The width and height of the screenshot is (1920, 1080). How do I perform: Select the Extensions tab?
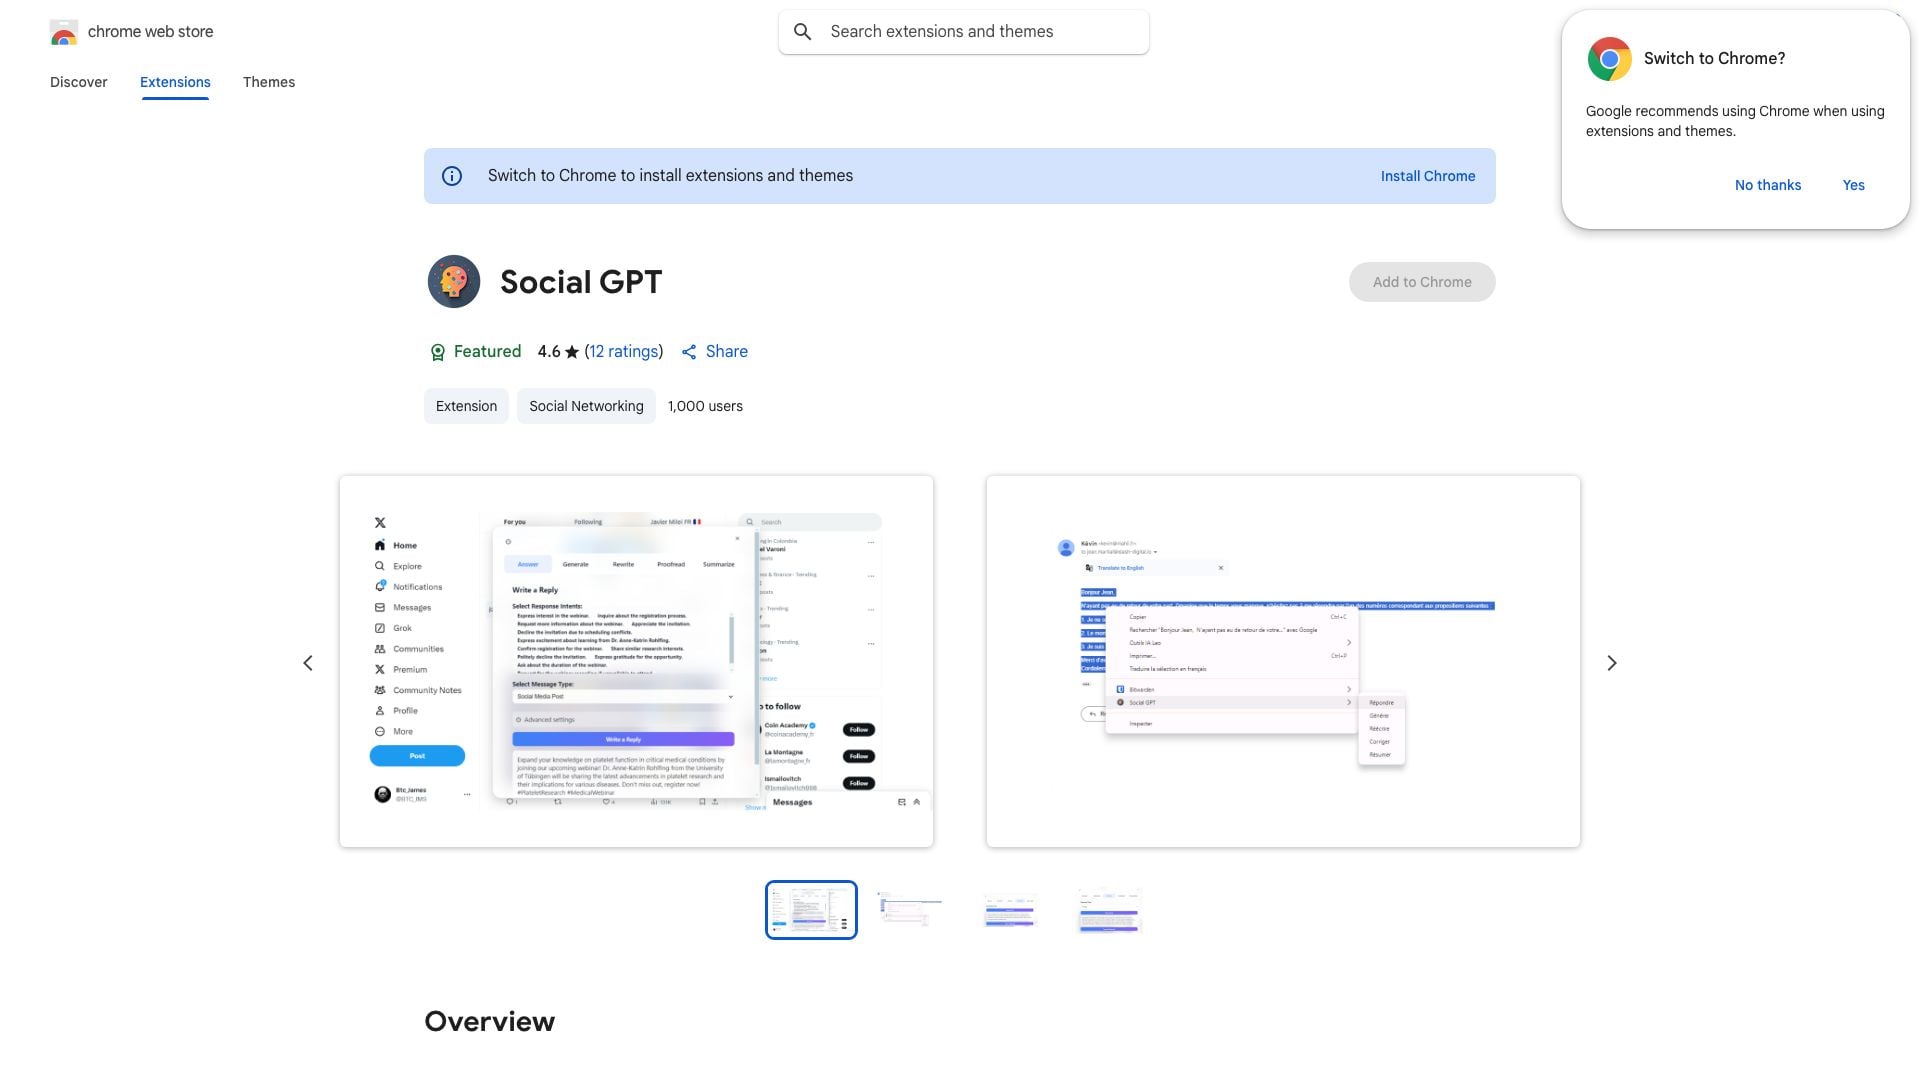tap(175, 82)
